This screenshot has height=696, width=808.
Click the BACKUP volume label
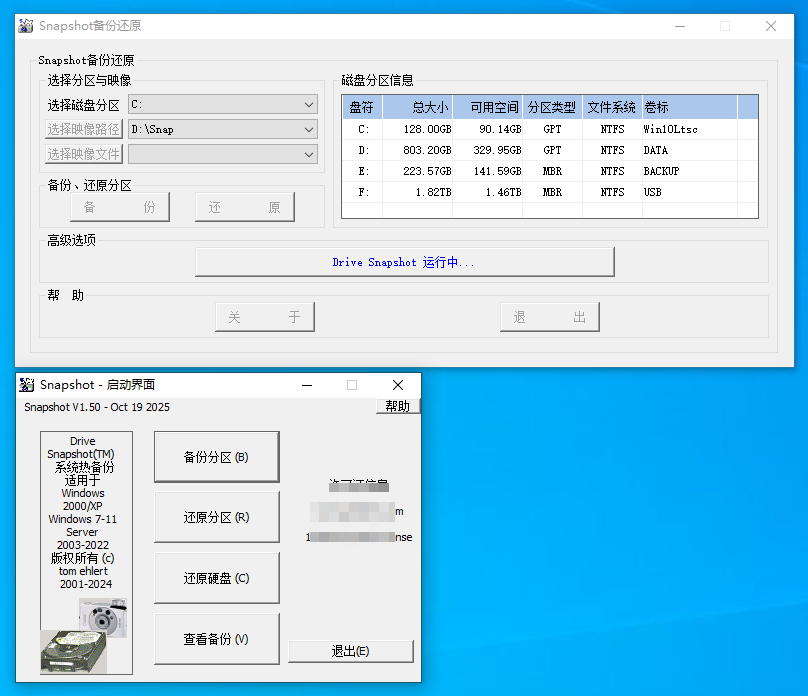(x=661, y=171)
